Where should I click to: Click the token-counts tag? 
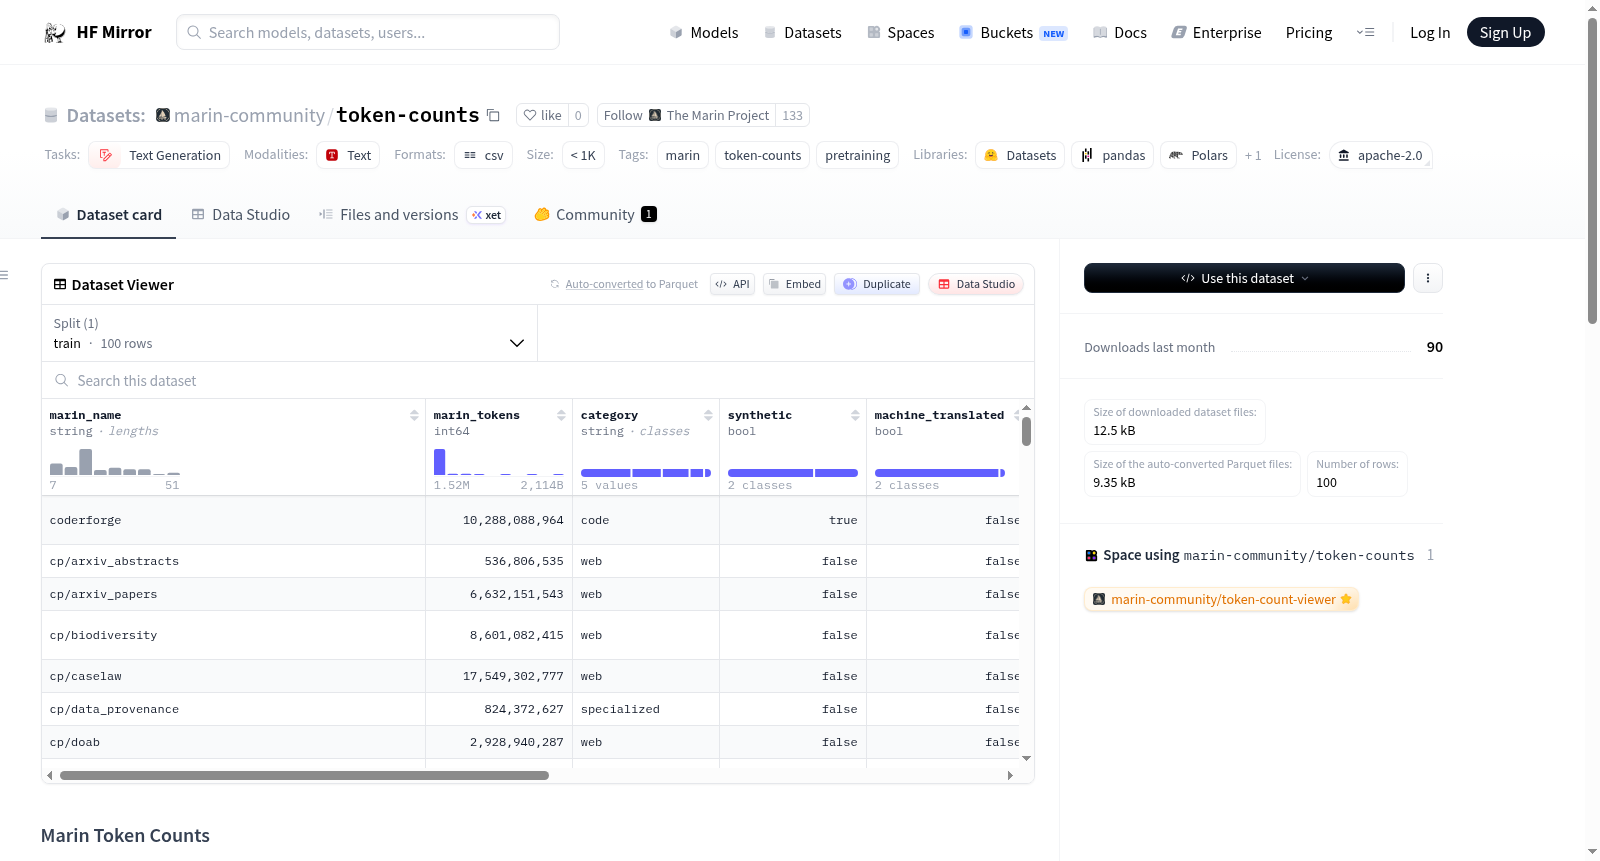(763, 155)
